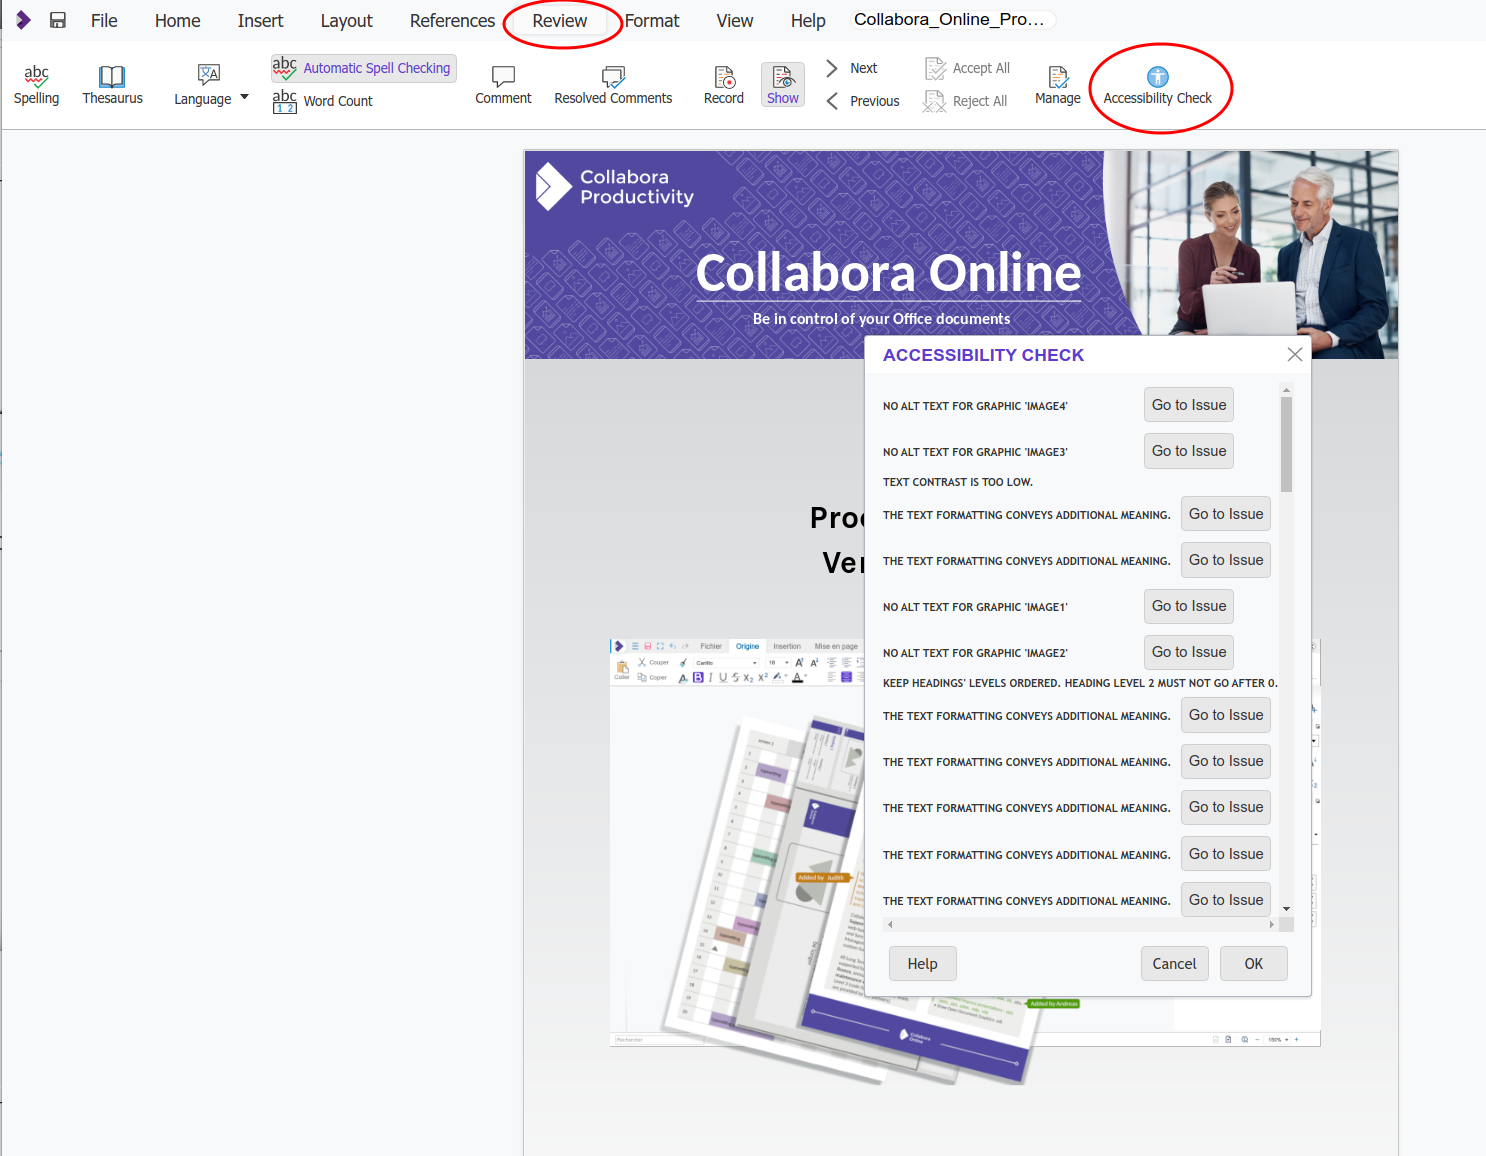Toggle Record changes
1486x1156 pixels.
tap(724, 85)
